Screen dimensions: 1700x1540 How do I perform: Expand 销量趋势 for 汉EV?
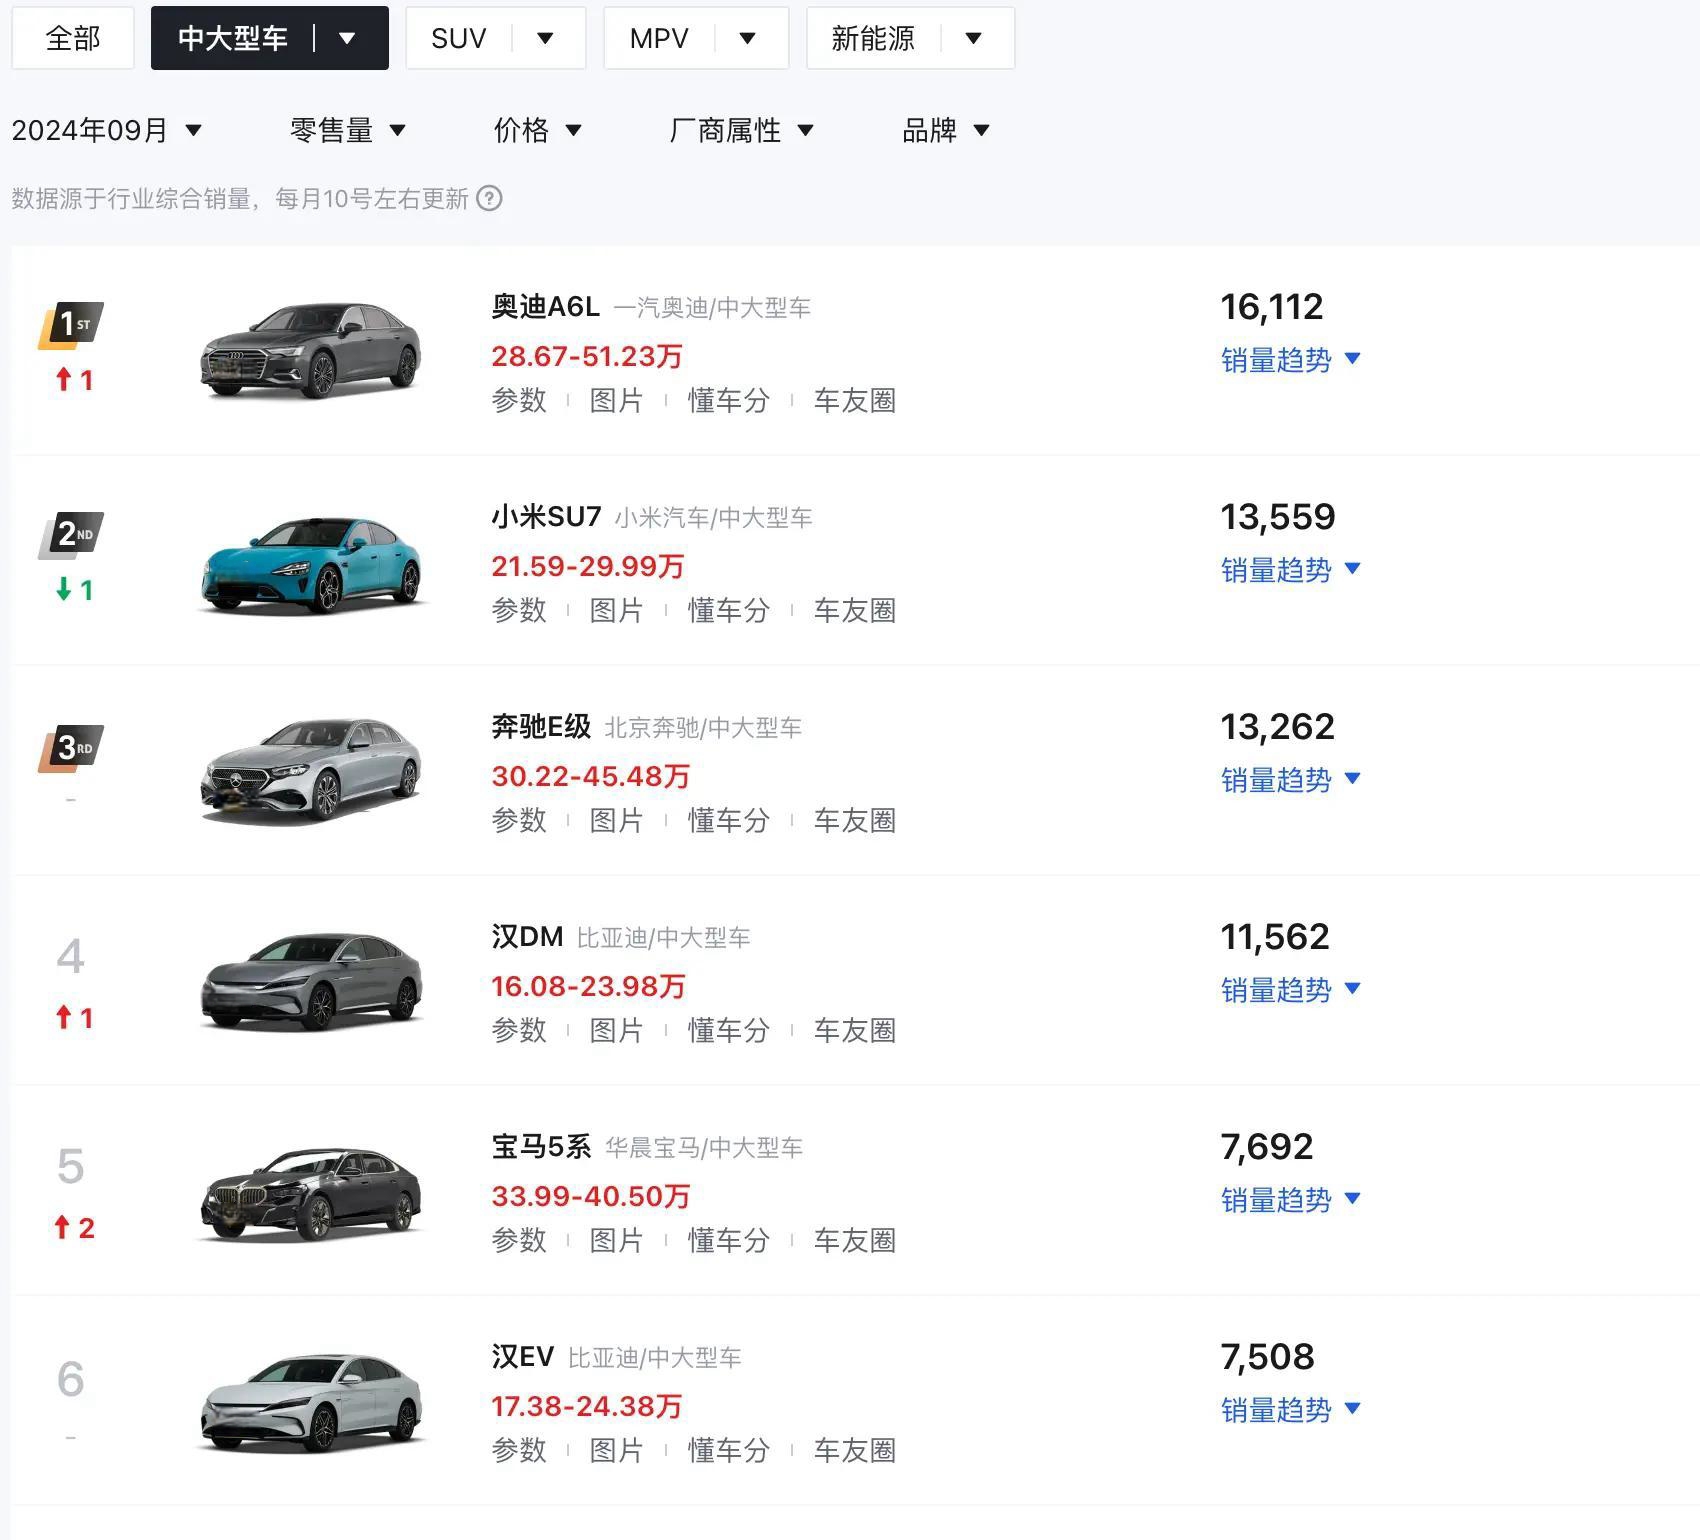[x=1290, y=1410]
